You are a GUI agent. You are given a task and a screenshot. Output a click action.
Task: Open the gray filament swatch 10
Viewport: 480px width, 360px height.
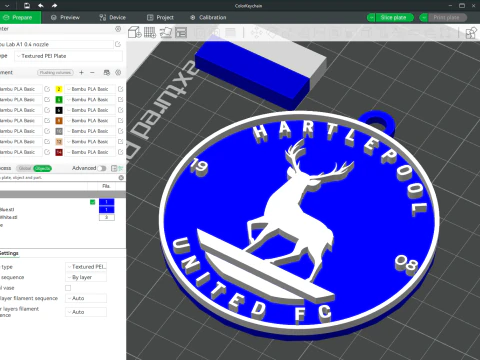(x=59, y=131)
